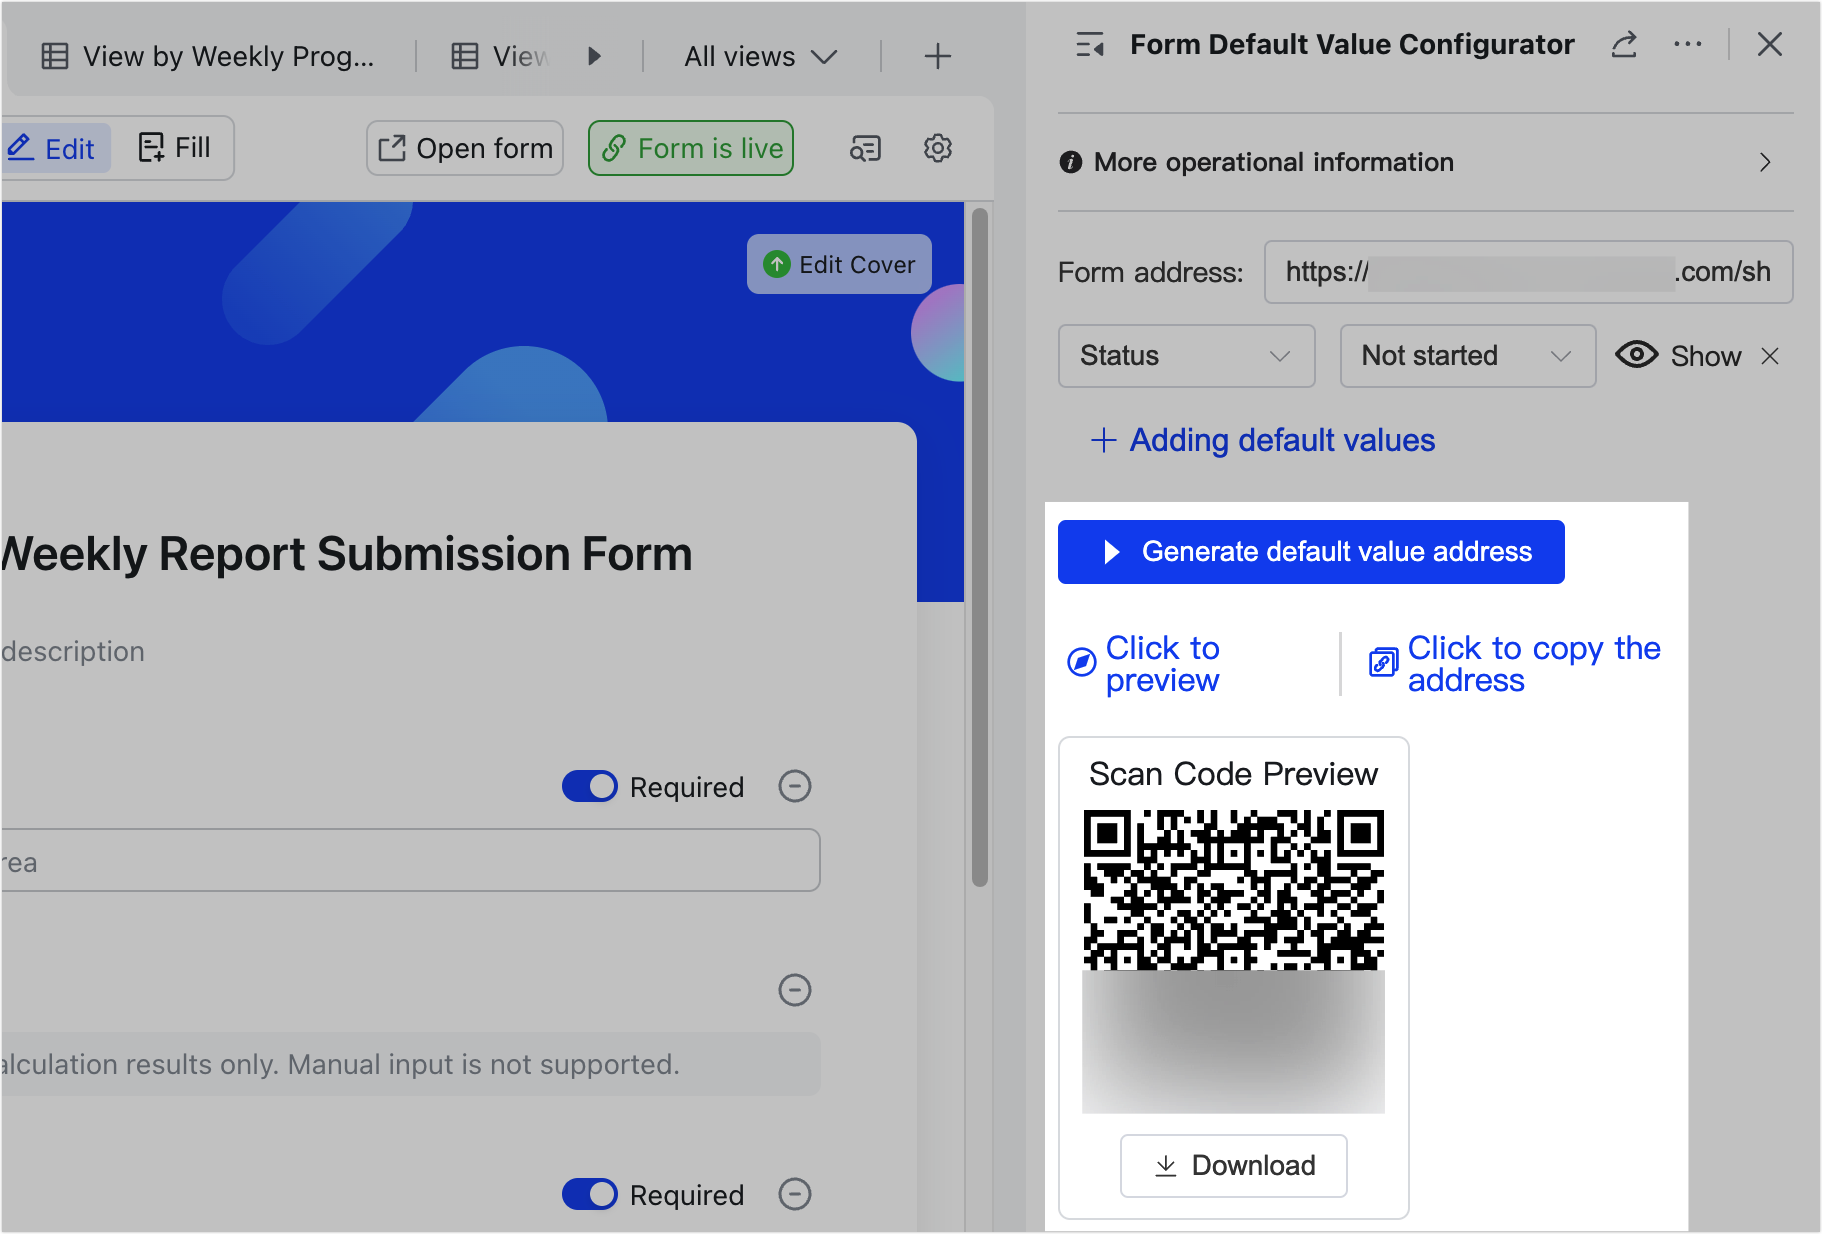Toggle off the first Required switch
This screenshot has height=1234, width=1822.
(590, 787)
